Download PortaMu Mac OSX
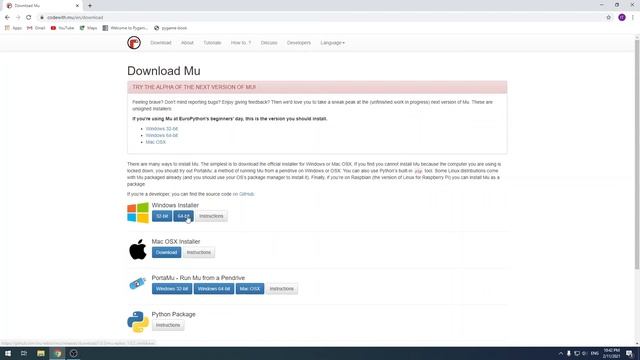 pyautogui.click(x=250, y=289)
